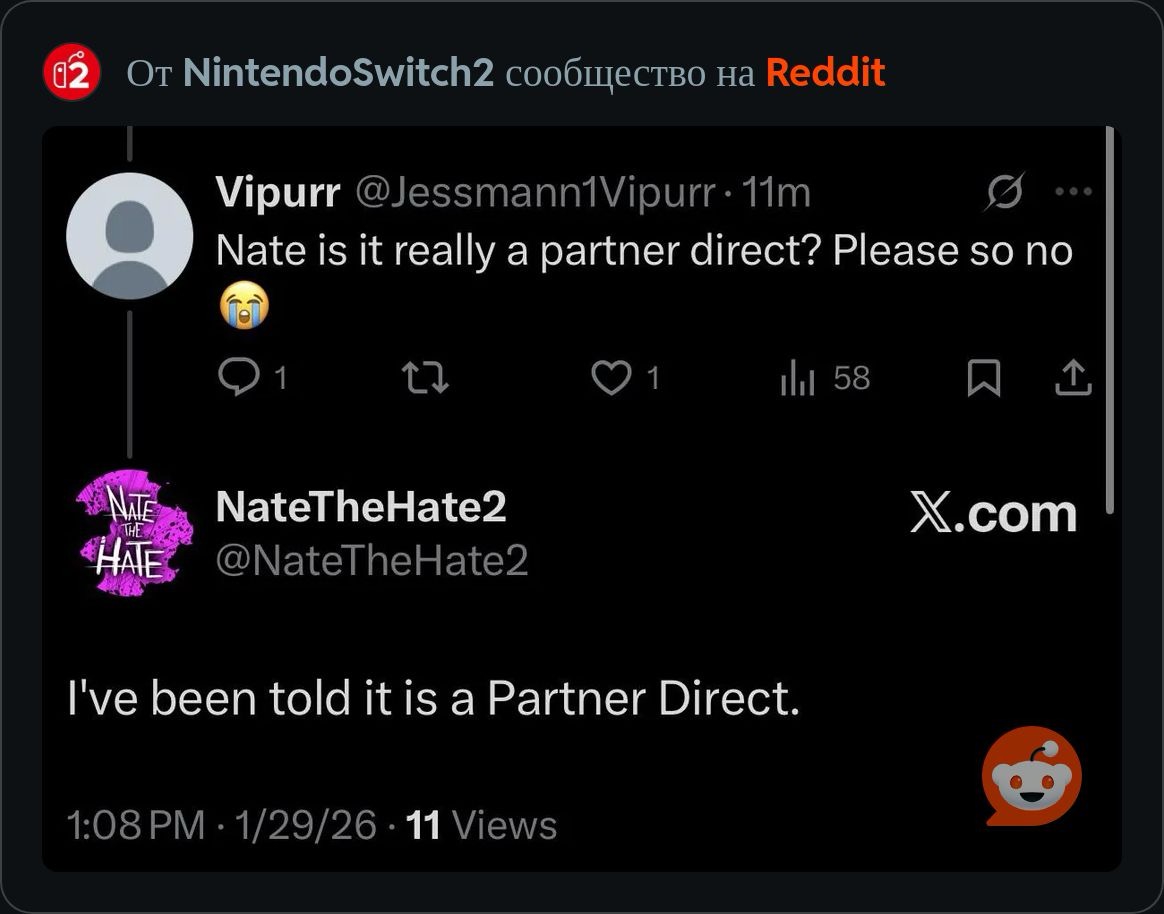1164x914 pixels.
Task: Open the three-dot more options menu
Action: (1073, 192)
